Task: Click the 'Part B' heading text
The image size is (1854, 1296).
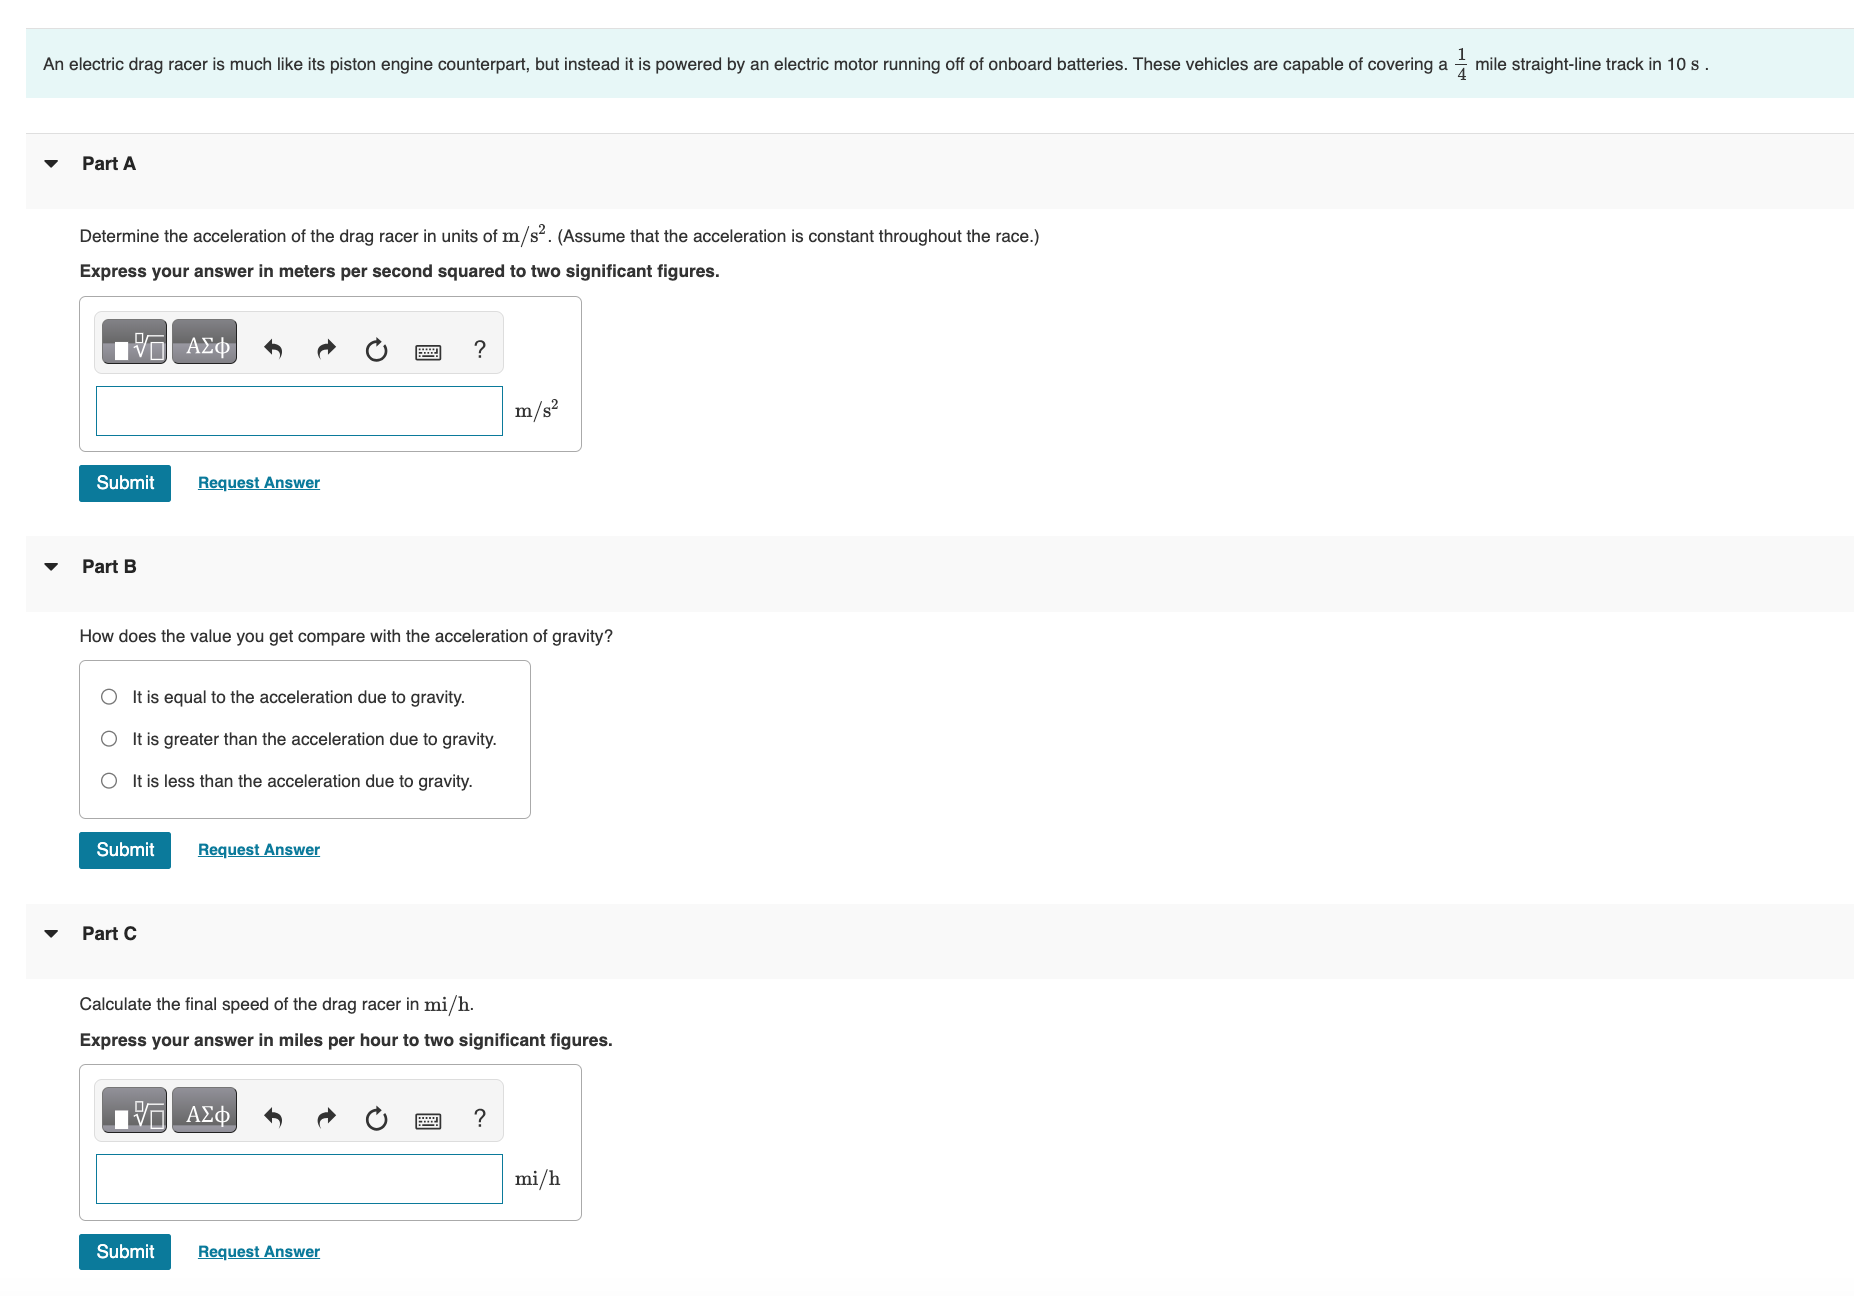Action: pyautogui.click(x=109, y=567)
